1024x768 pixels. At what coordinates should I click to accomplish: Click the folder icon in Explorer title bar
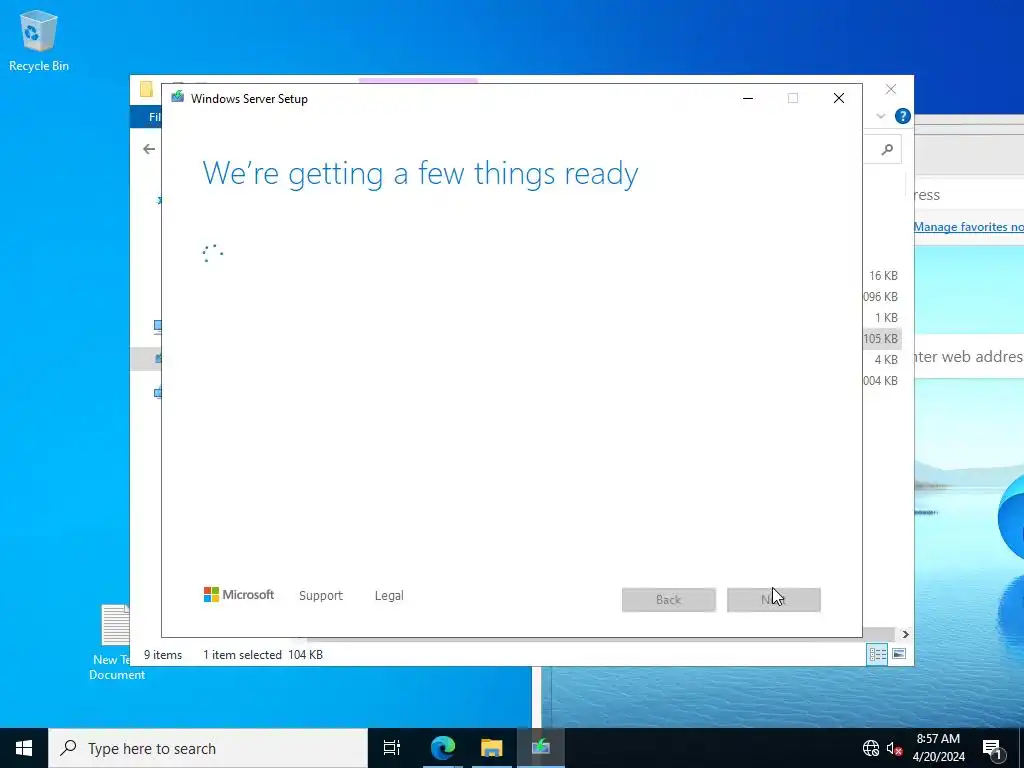[146, 89]
